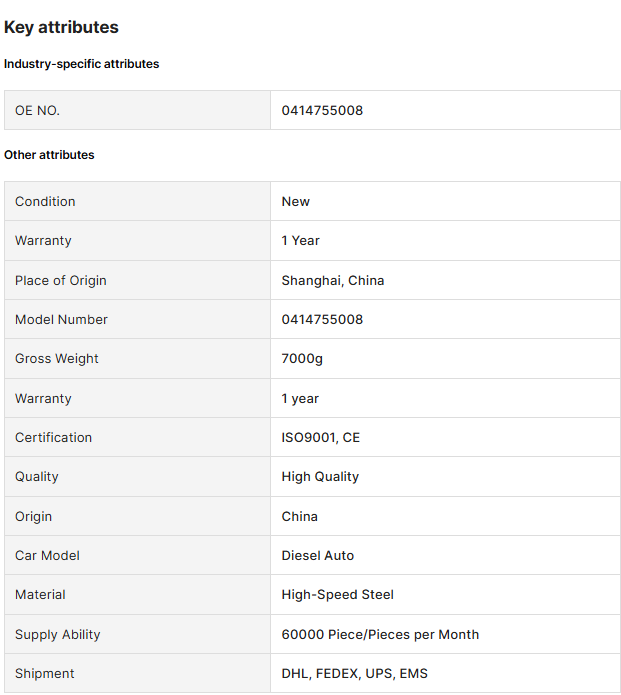Select the High-Speed Steel material value
Image resolution: width=621 pixels, height=695 pixels.
click(338, 595)
